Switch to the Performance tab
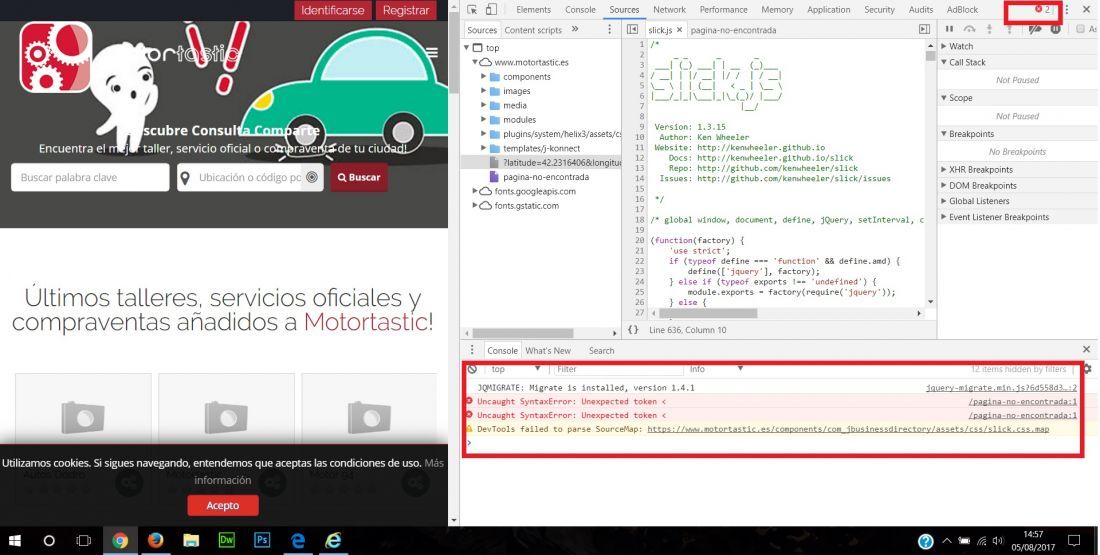The image size is (1100, 555). (x=723, y=10)
